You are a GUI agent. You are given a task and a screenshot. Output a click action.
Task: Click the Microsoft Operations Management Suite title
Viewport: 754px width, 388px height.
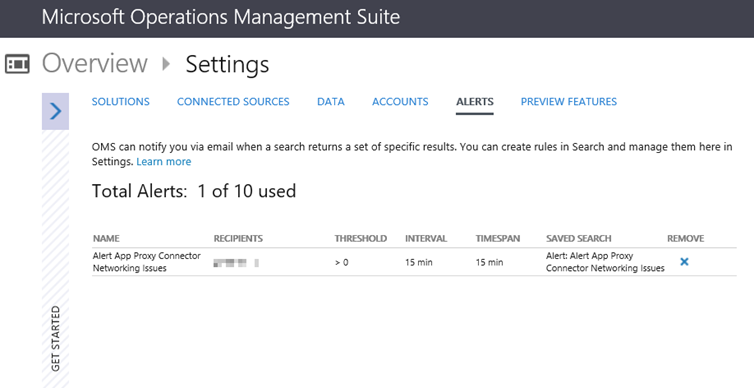point(221,17)
